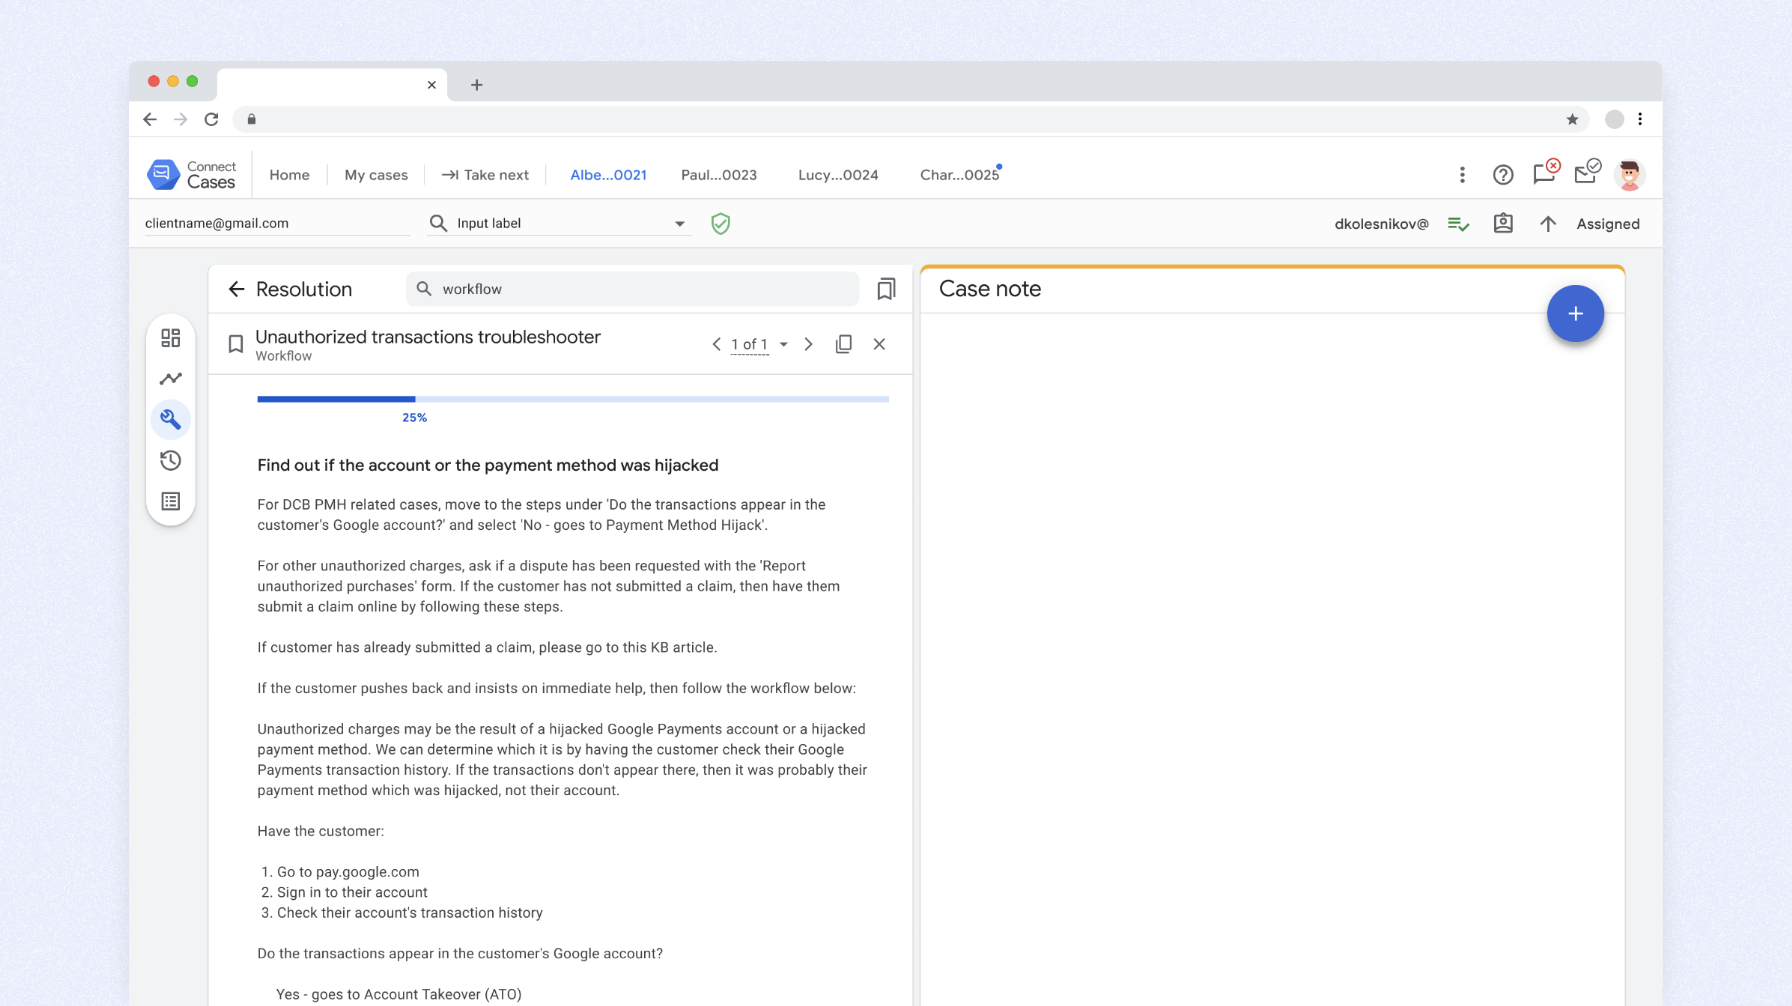Open the trends chart icon in sidebar
1792x1006 pixels.
click(171, 379)
